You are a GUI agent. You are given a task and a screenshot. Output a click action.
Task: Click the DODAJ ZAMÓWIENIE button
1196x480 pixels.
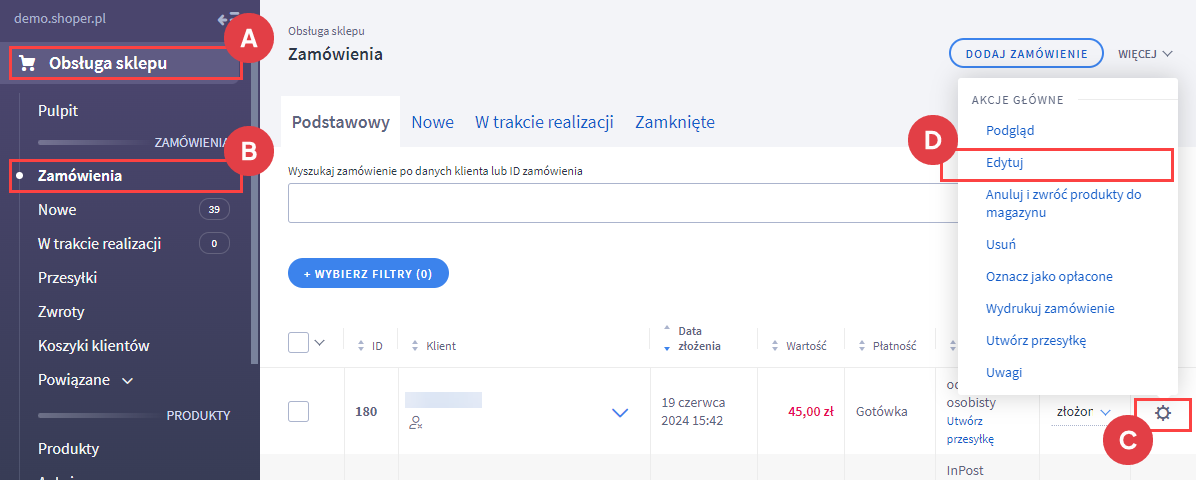tap(1025, 53)
